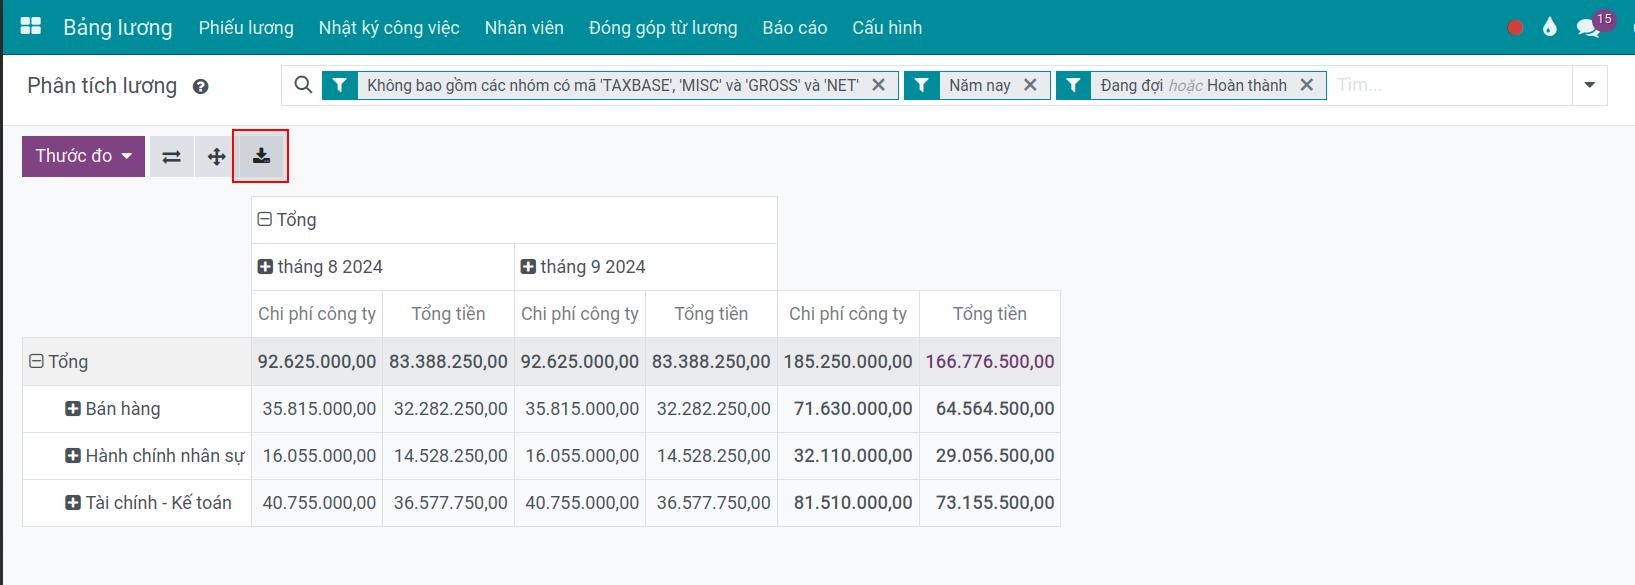Image resolution: width=1635 pixels, height=585 pixels.
Task: Click the funnel icon of the TAXBASE filter
Action: click(340, 85)
